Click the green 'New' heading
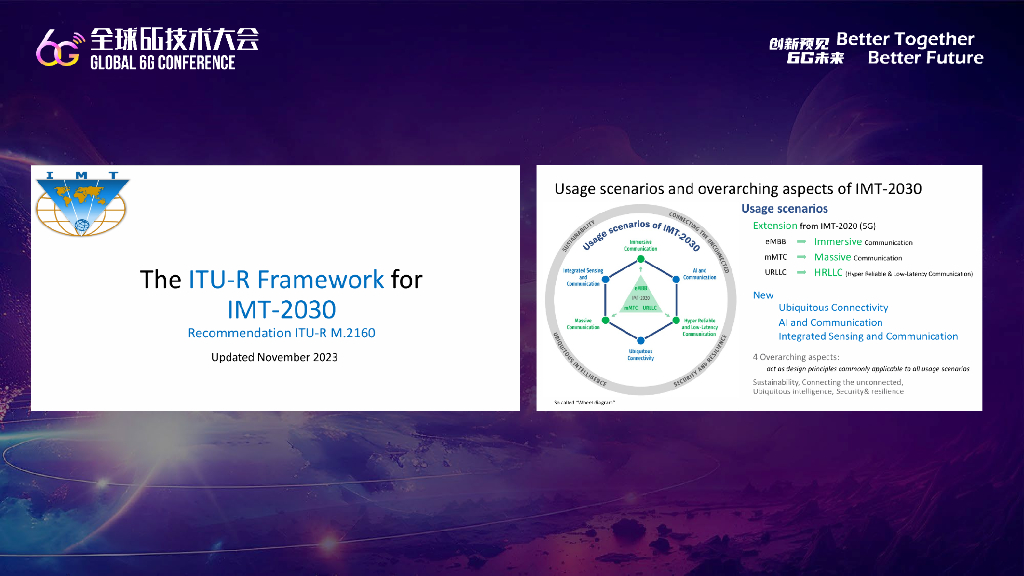The width and height of the screenshot is (1024, 576). pyautogui.click(x=763, y=295)
